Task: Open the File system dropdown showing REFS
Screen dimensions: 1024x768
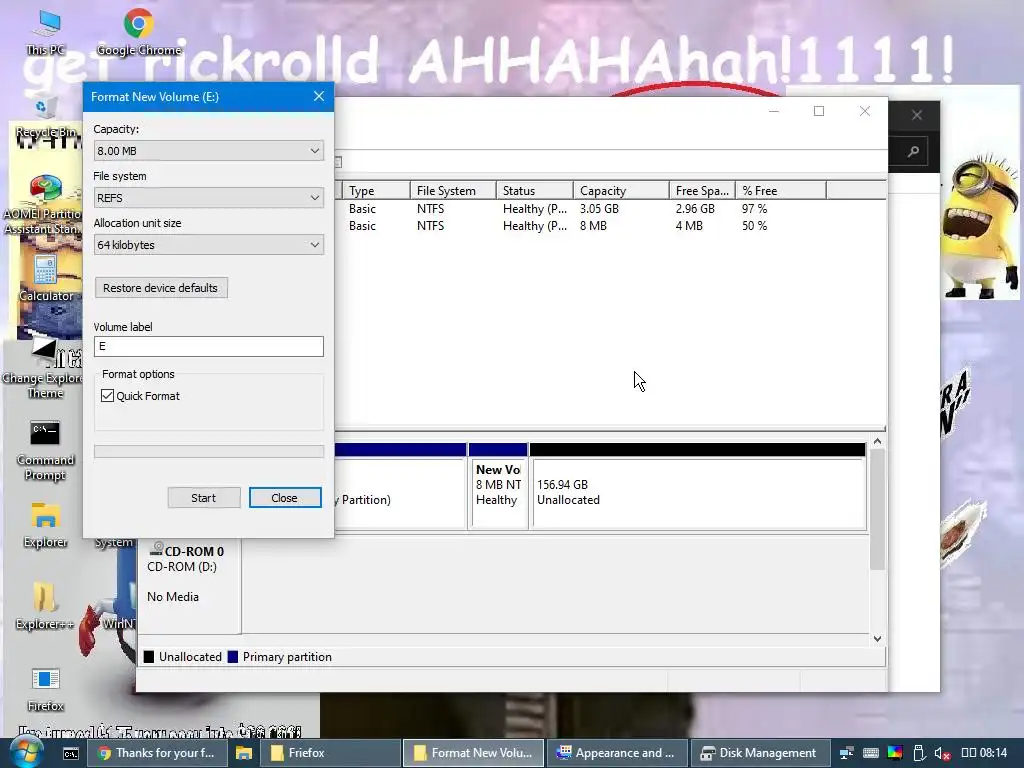Action: click(208, 198)
